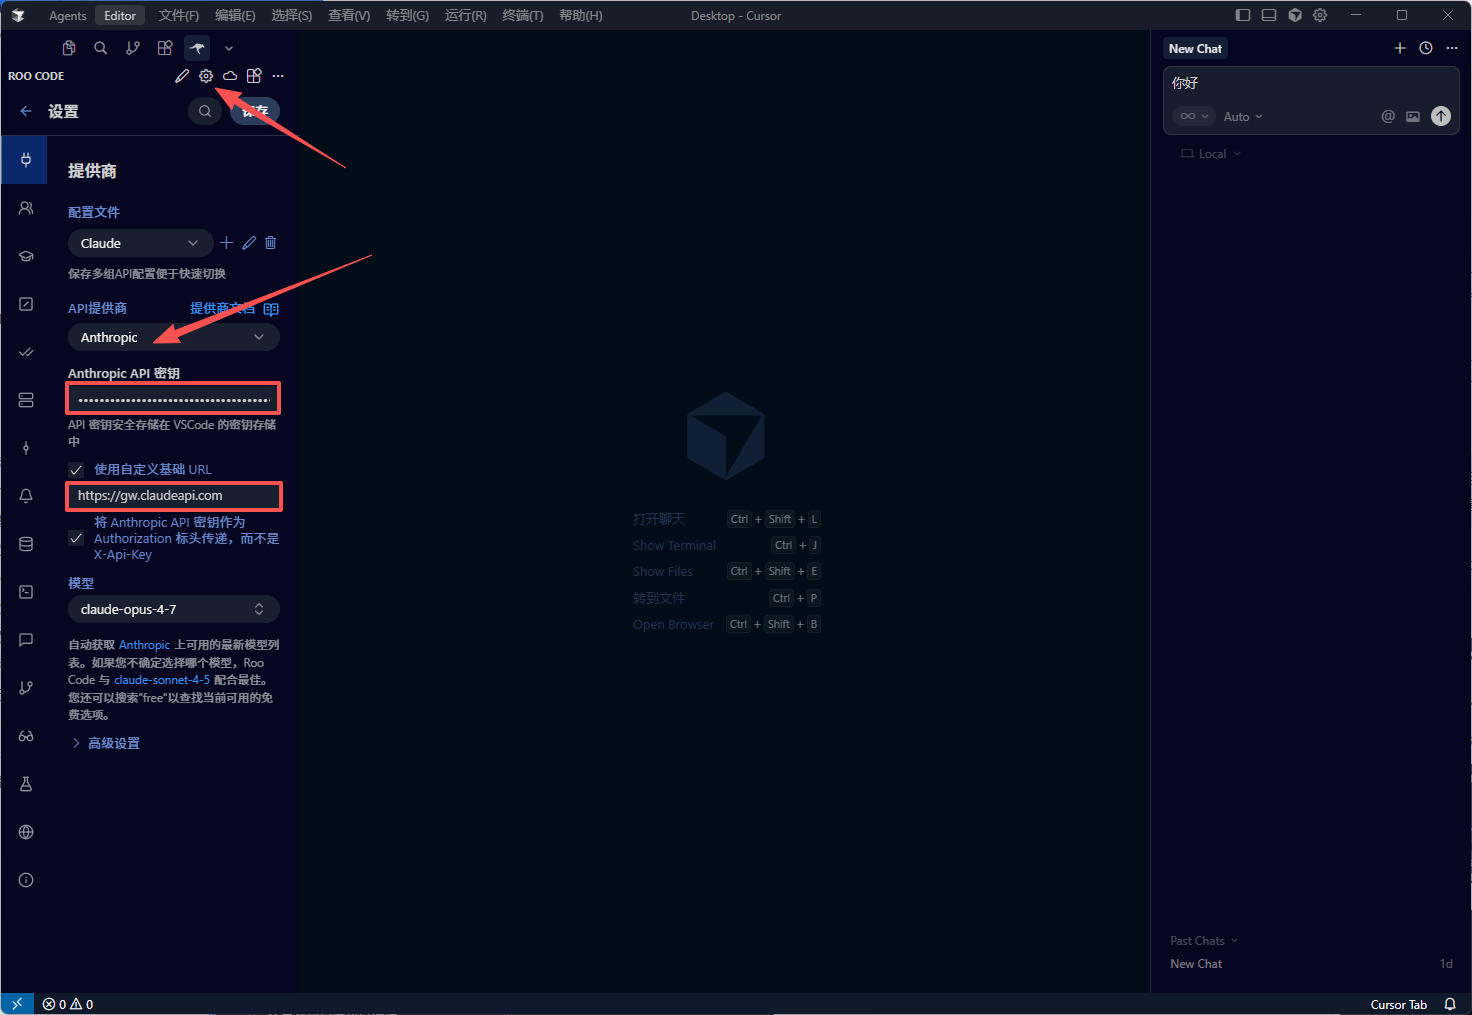Open the source control branch icon
Image resolution: width=1472 pixels, height=1015 pixels.
[x=133, y=48]
